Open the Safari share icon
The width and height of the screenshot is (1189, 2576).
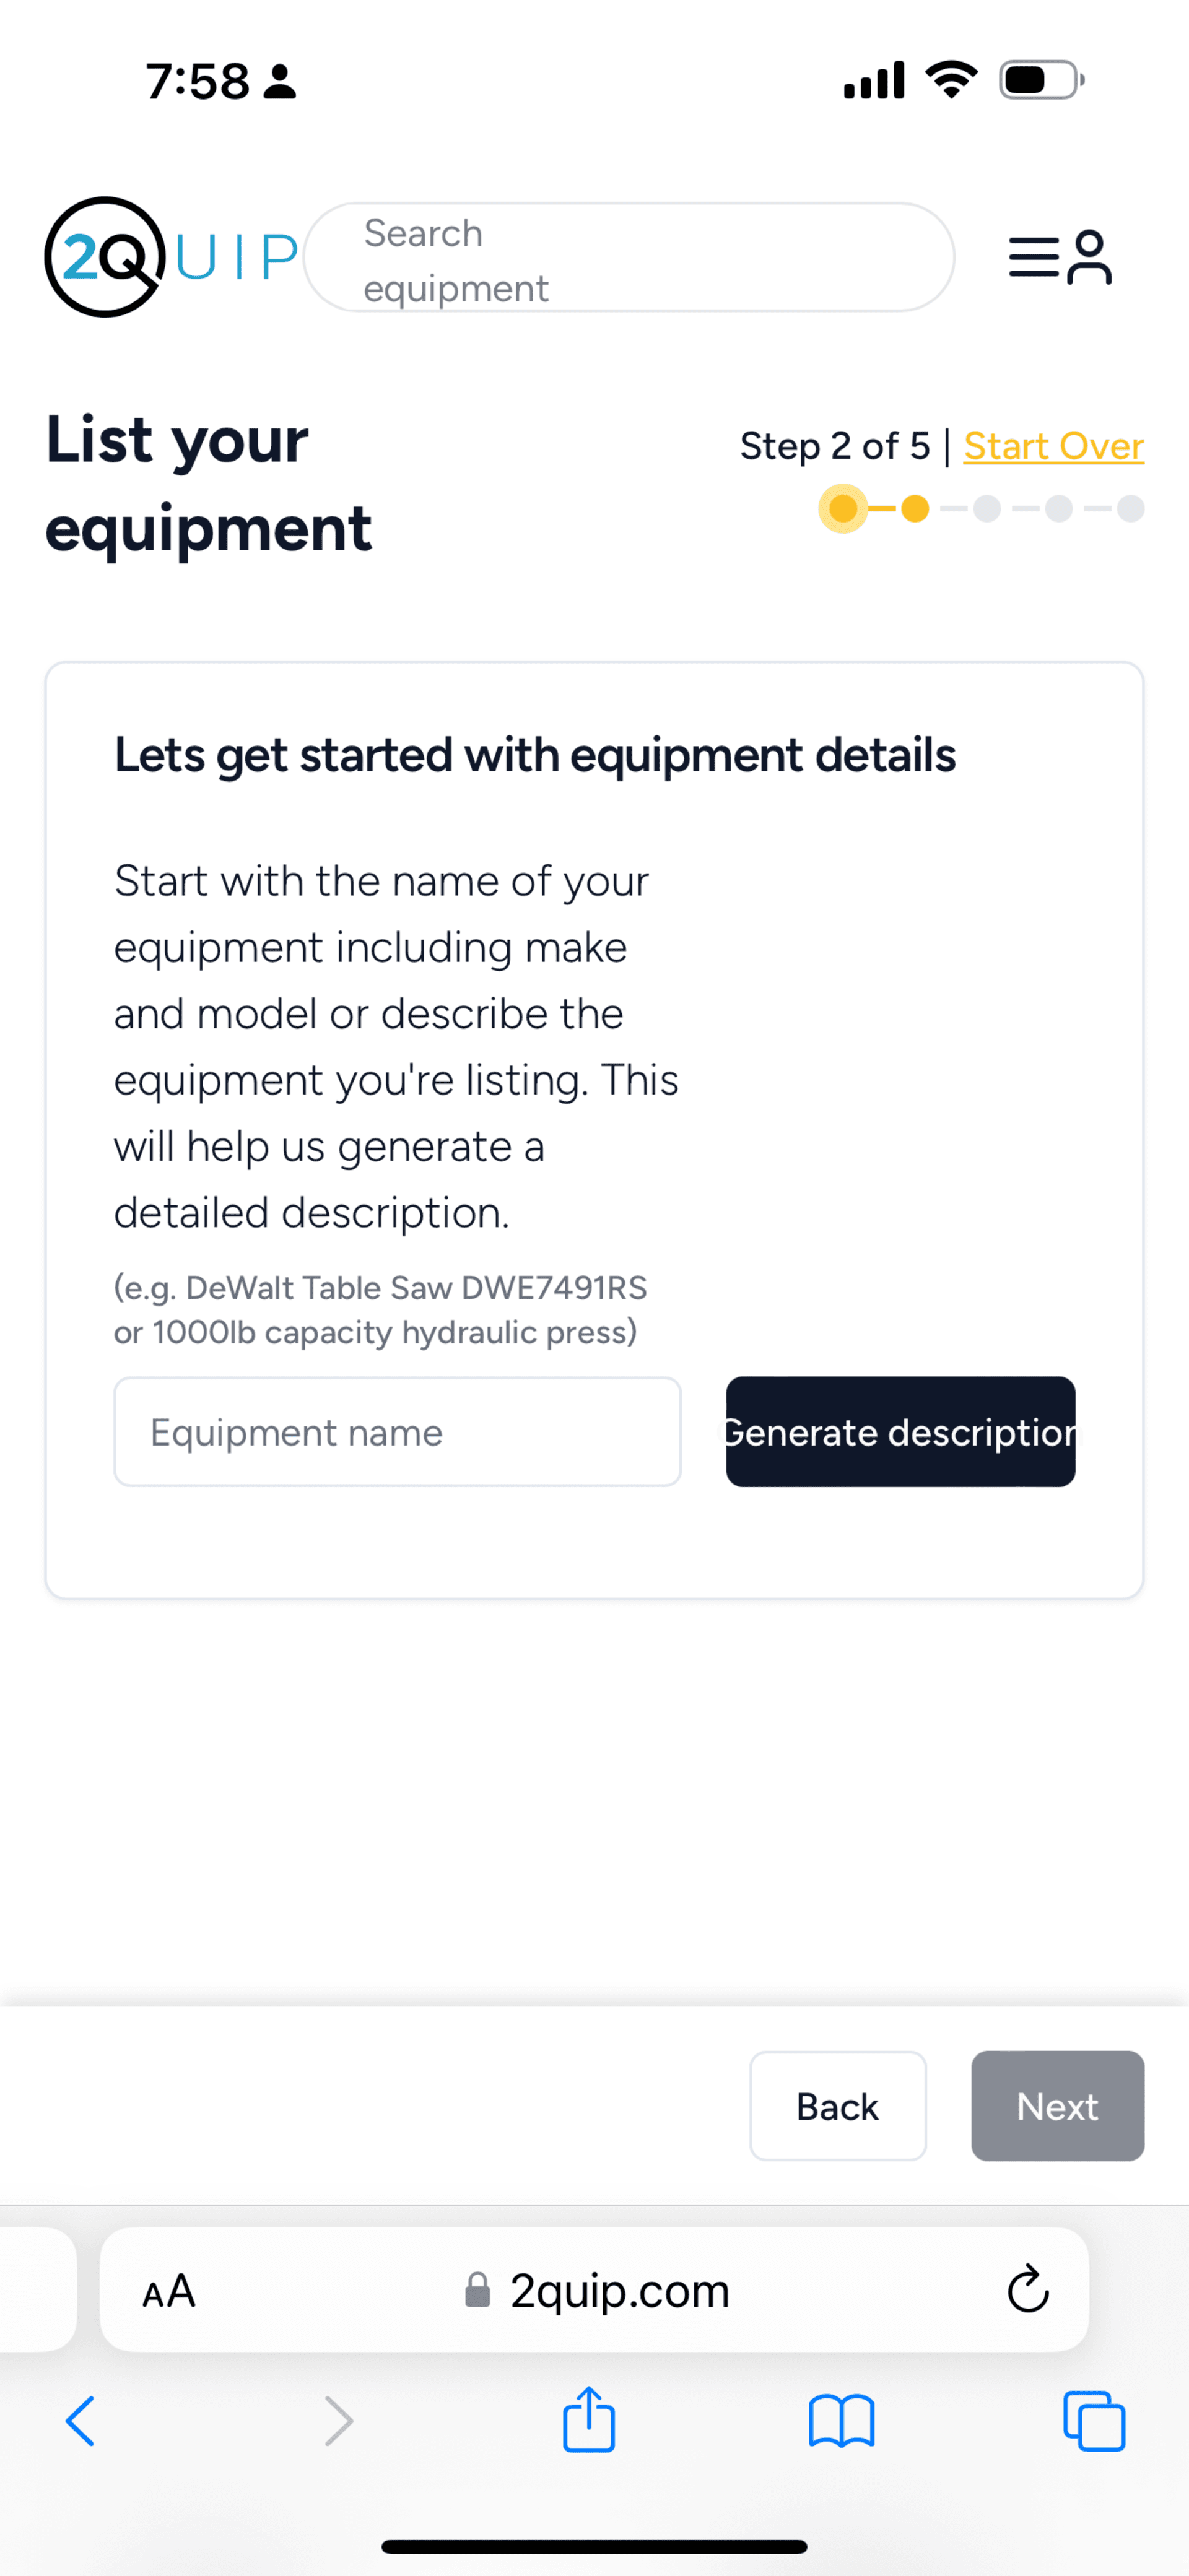click(x=589, y=2419)
